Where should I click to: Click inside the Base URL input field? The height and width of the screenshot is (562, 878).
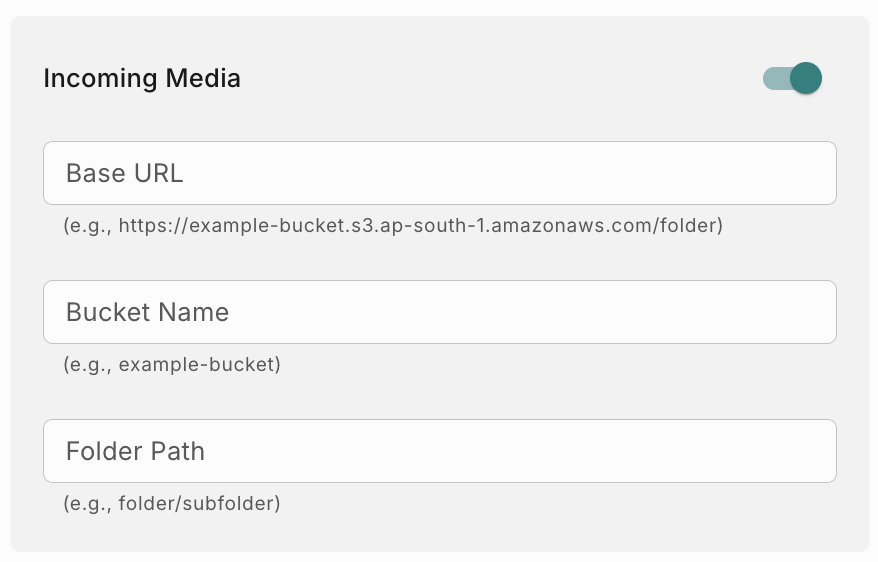point(440,173)
